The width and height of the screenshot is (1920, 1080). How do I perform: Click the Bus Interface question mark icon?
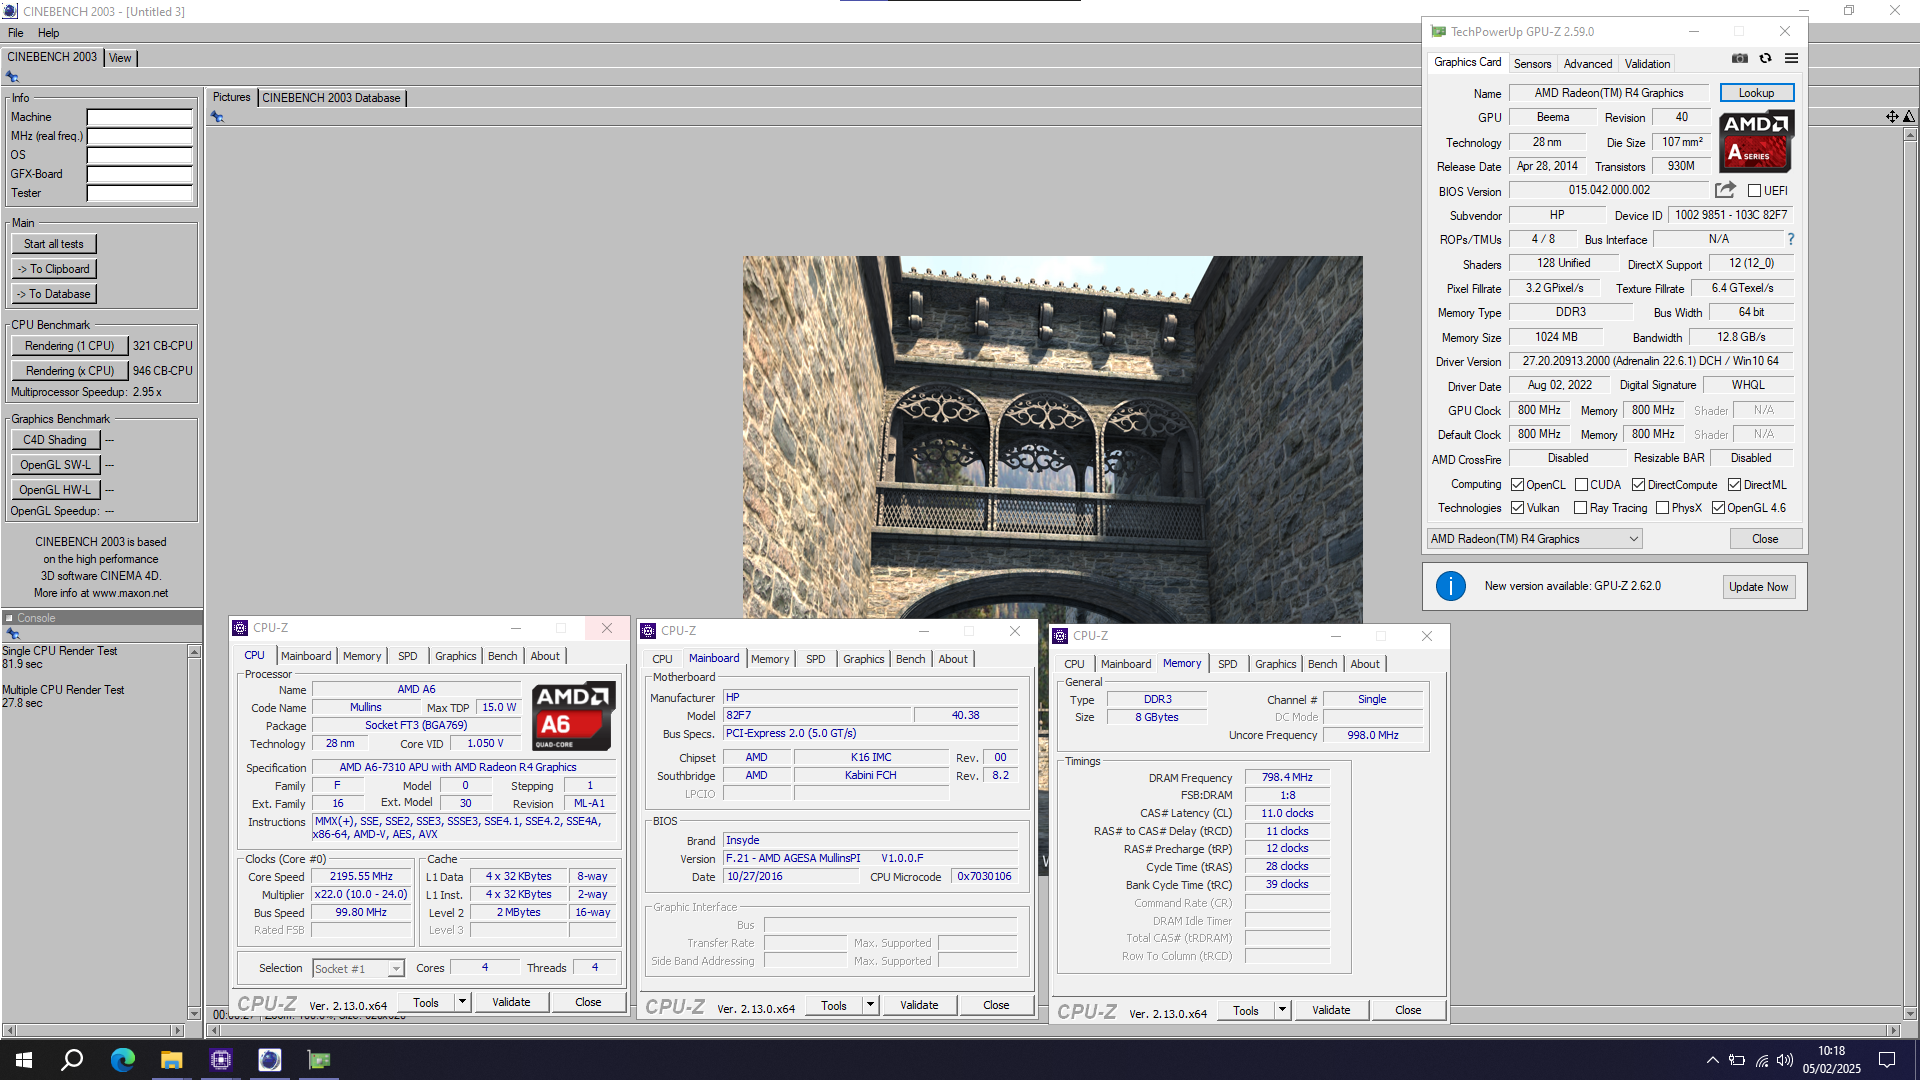[x=1790, y=239]
